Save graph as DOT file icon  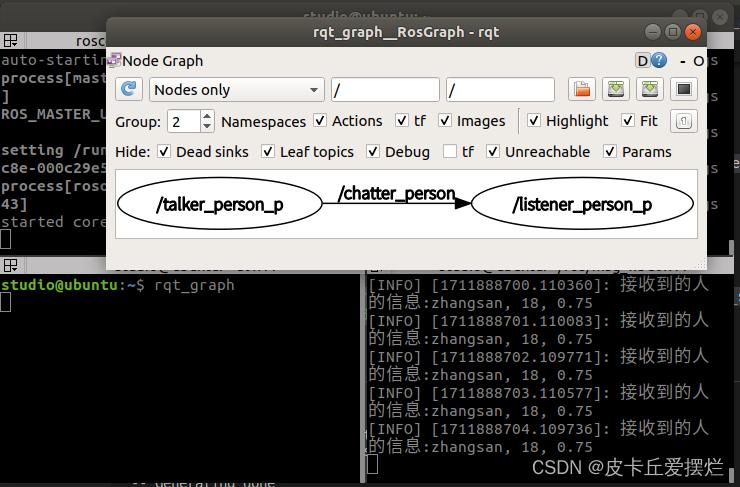[x=616, y=89]
